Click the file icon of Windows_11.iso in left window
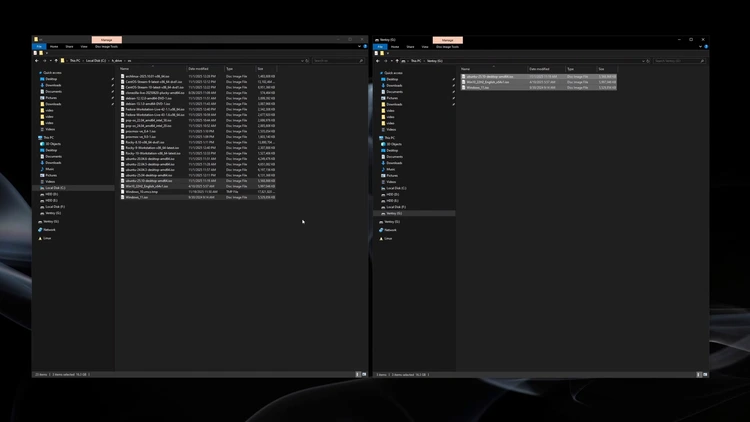Viewport: 750px width, 422px height. 122,197
